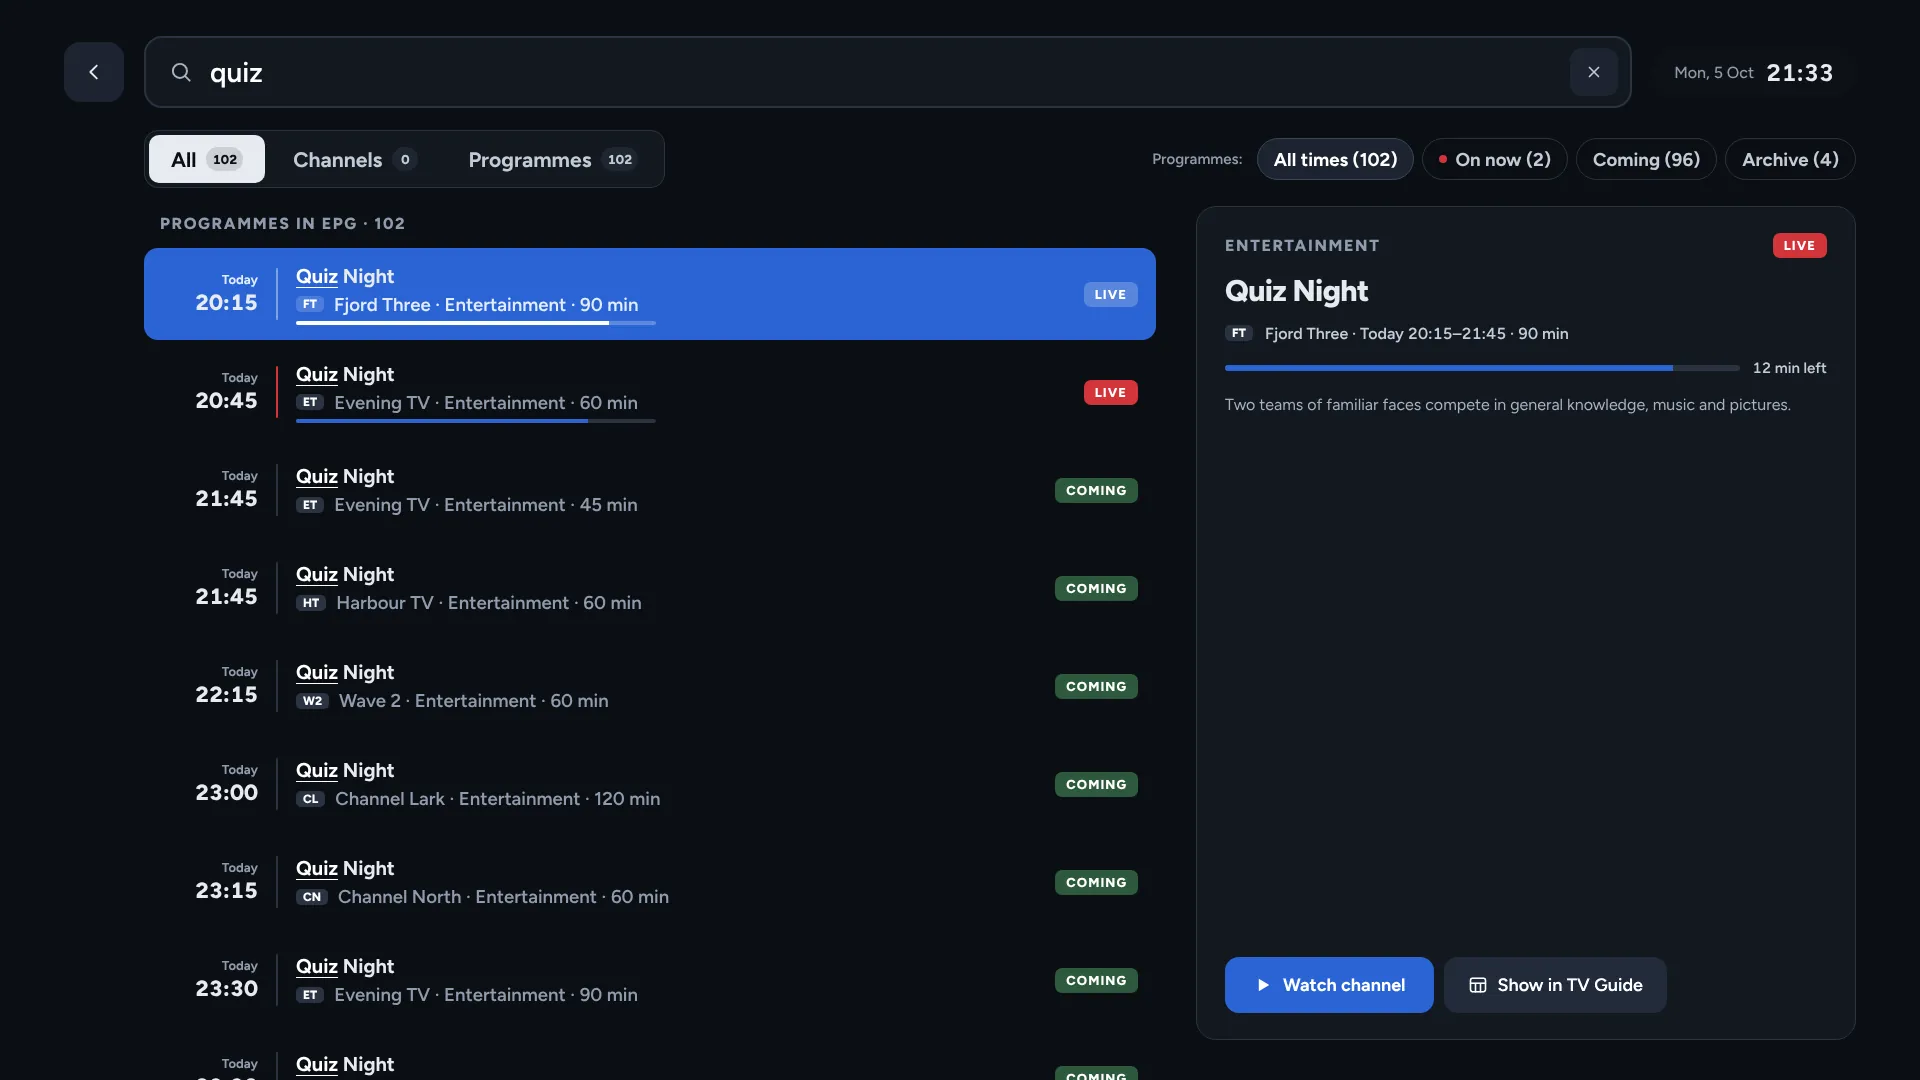The height and width of the screenshot is (1080, 1920).
Task: Open Quiz Night on Wave 2
Action: pos(650,686)
